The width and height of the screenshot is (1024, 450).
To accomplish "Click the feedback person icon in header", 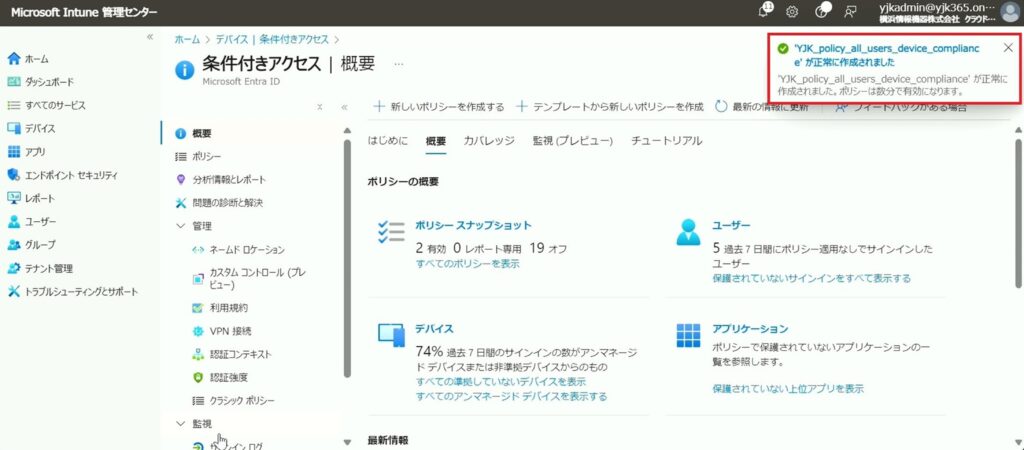I will (850, 12).
